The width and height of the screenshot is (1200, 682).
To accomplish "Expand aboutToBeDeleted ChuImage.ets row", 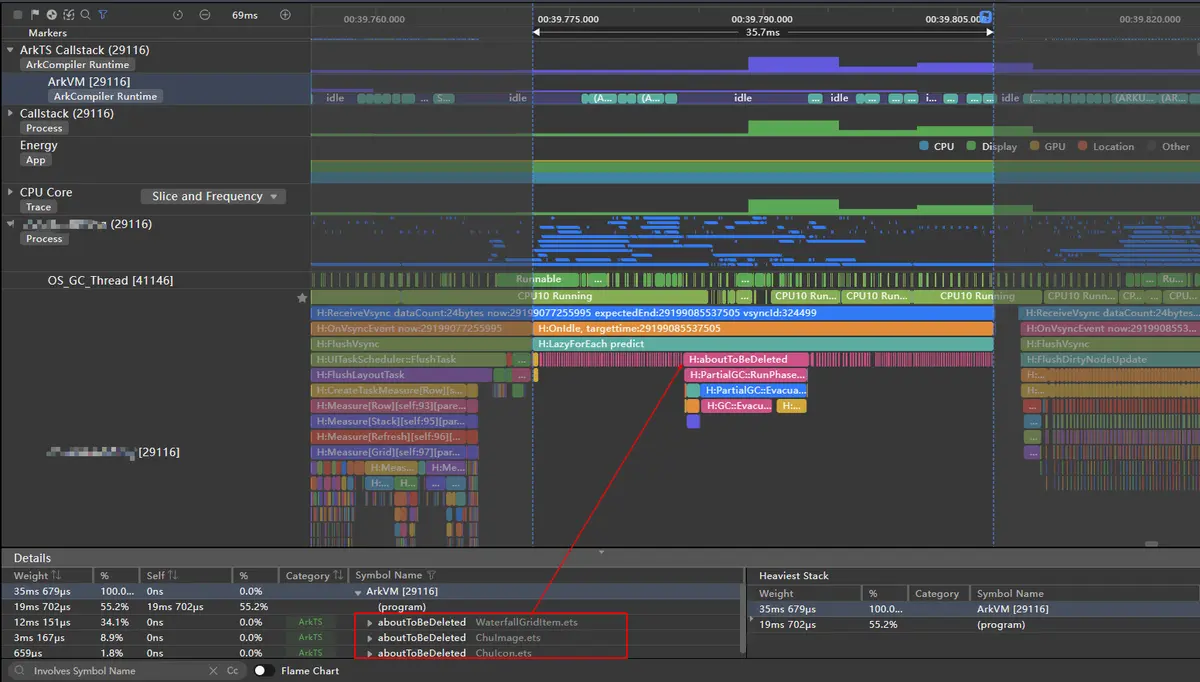I will pyautogui.click(x=371, y=637).
